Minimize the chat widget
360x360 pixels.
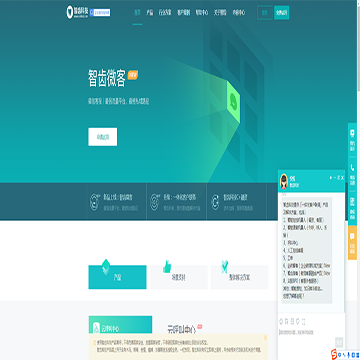tap(335, 178)
